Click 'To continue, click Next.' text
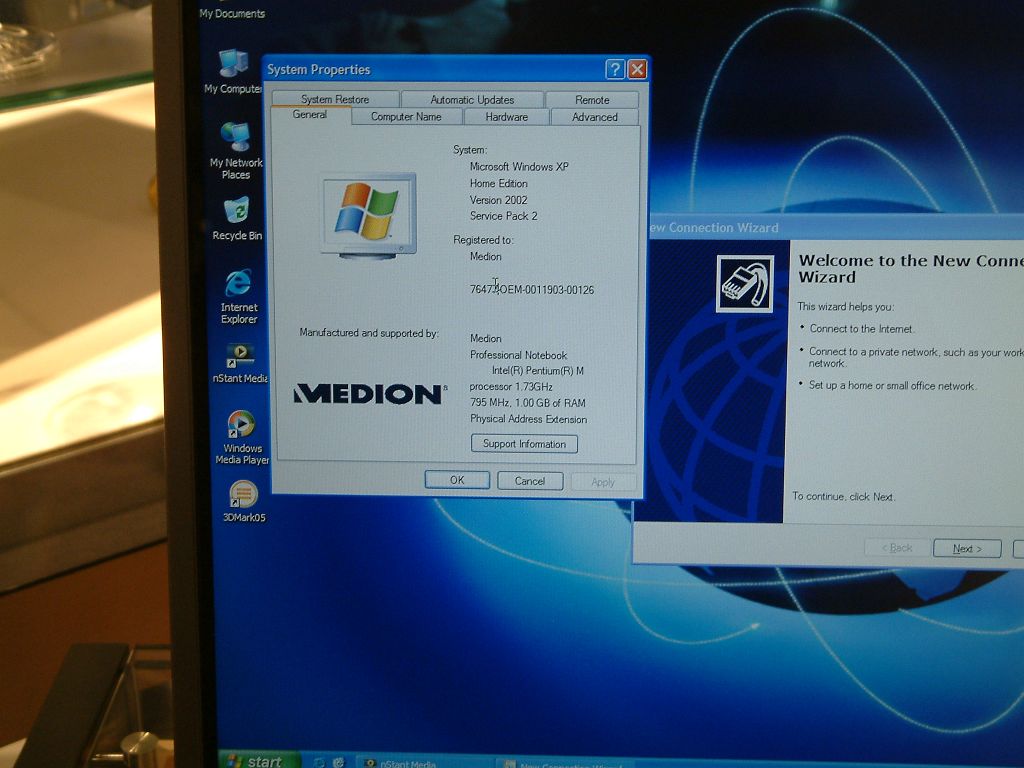This screenshot has width=1024, height=768. click(x=844, y=496)
